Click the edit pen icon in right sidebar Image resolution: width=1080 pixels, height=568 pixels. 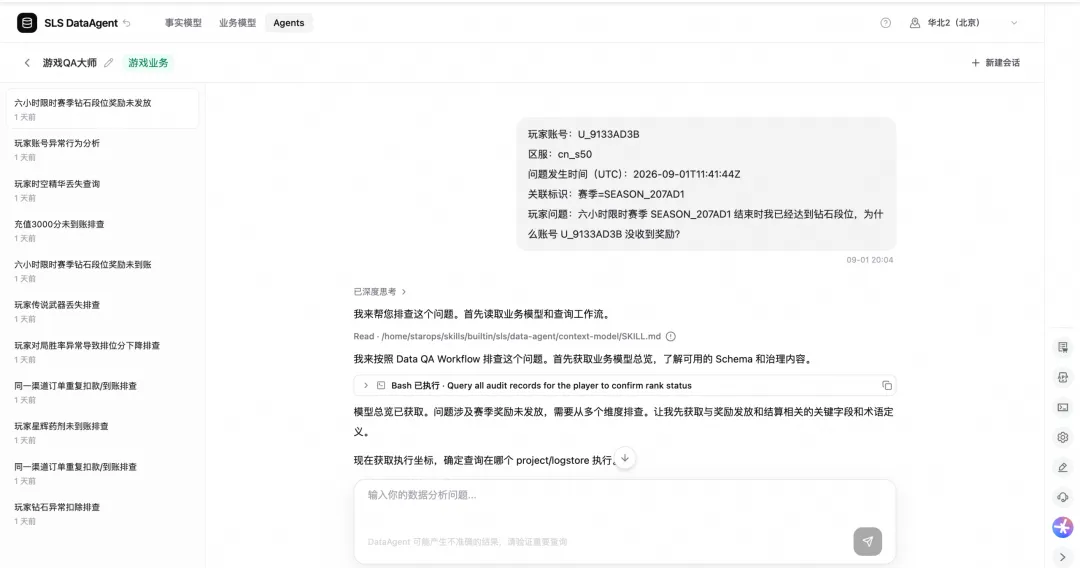click(x=1063, y=467)
